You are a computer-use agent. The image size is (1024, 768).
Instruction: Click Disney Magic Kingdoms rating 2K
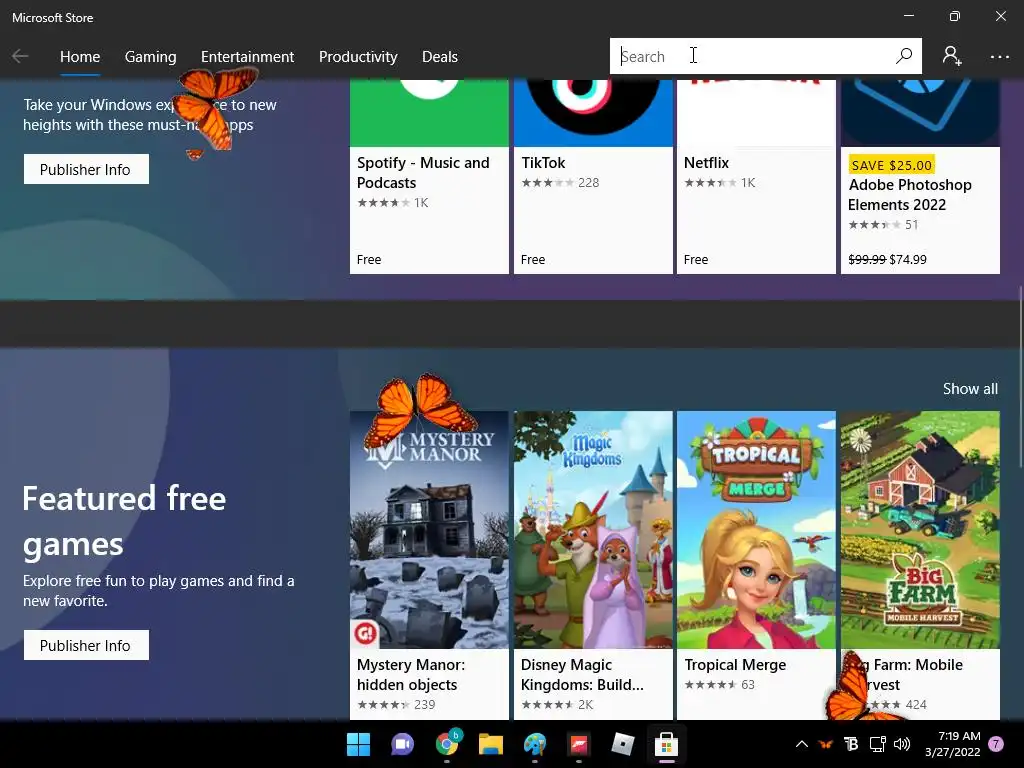coord(557,705)
